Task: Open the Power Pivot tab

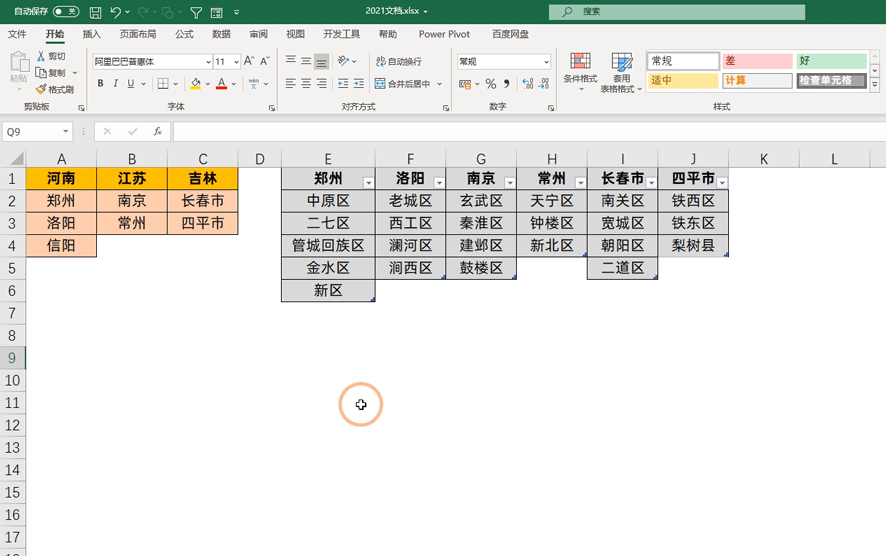Action: coord(444,34)
